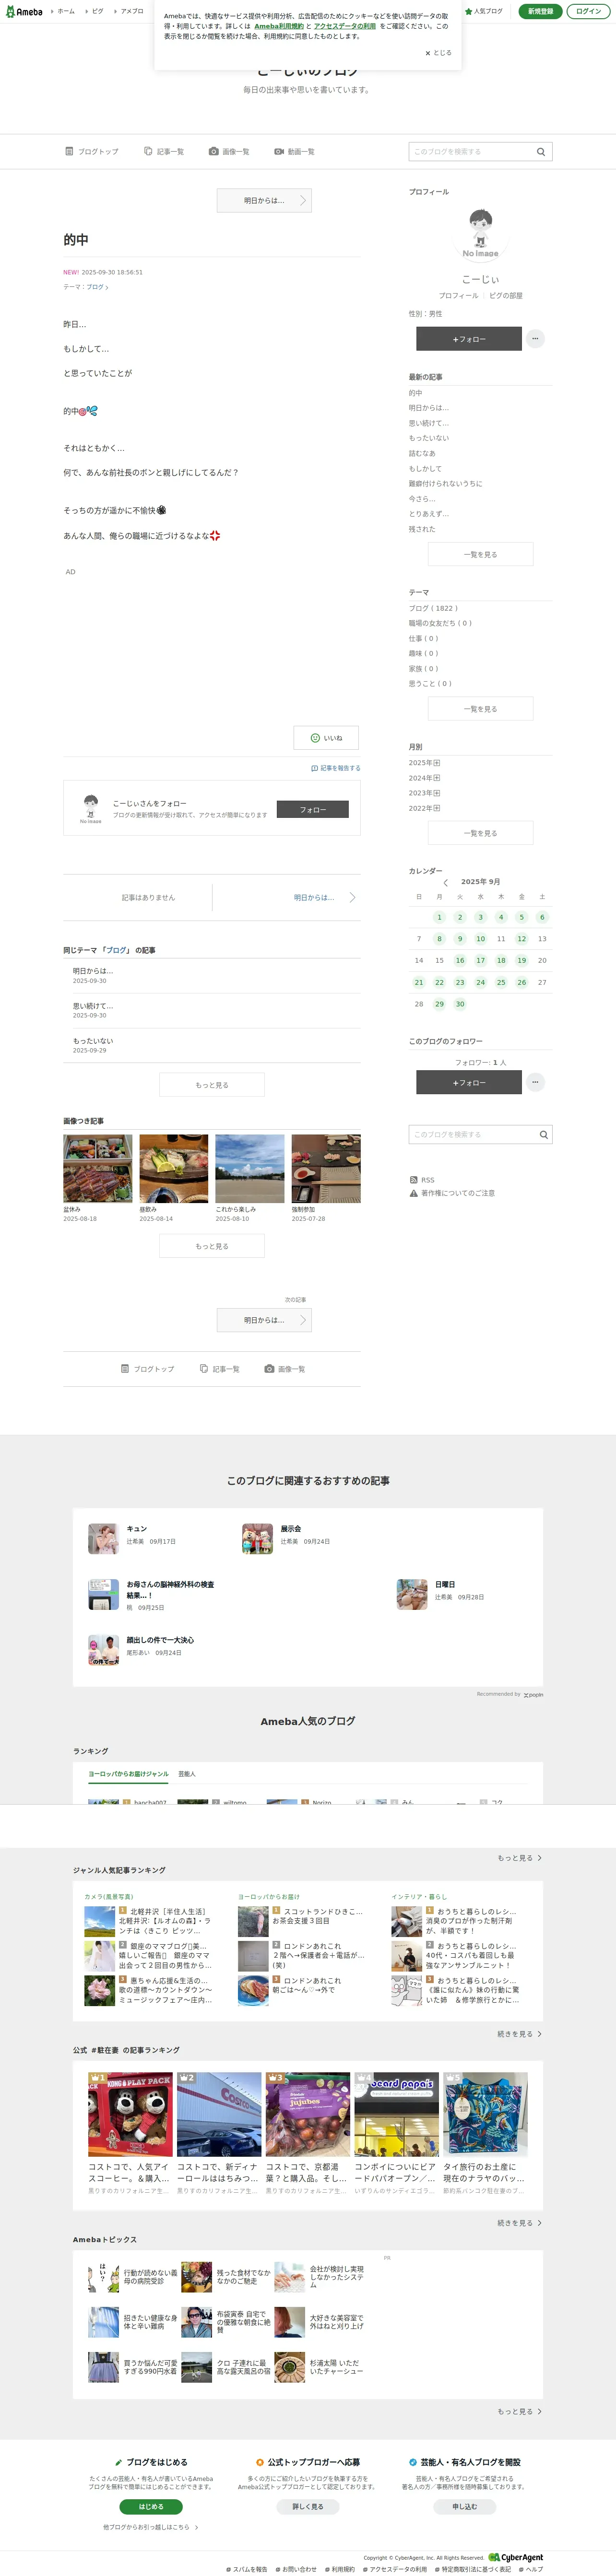616x2576 pixels.
Task: Click the いいね smiley button under the post
Action: coord(326,738)
